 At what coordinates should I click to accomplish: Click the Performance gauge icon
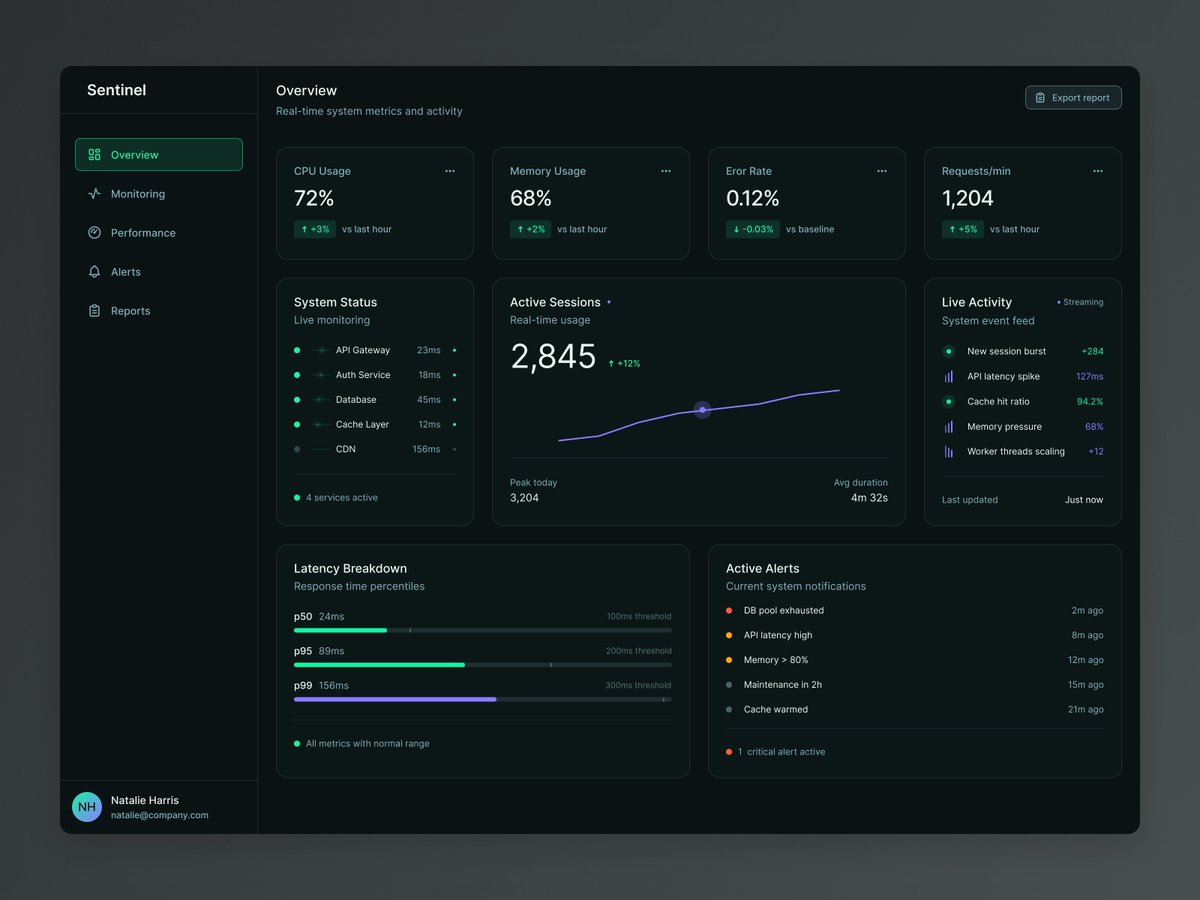[95, 233]
